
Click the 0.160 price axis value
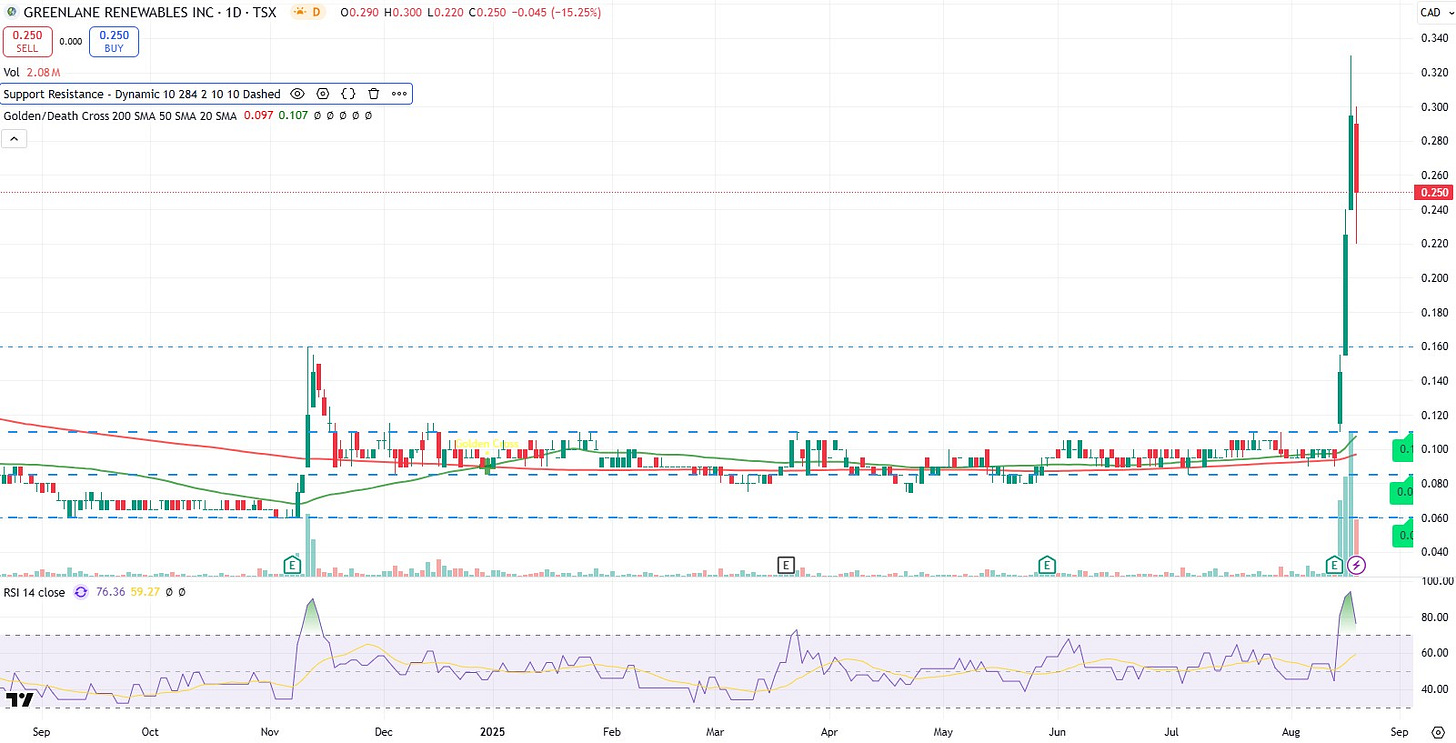tap(1433, 347)
